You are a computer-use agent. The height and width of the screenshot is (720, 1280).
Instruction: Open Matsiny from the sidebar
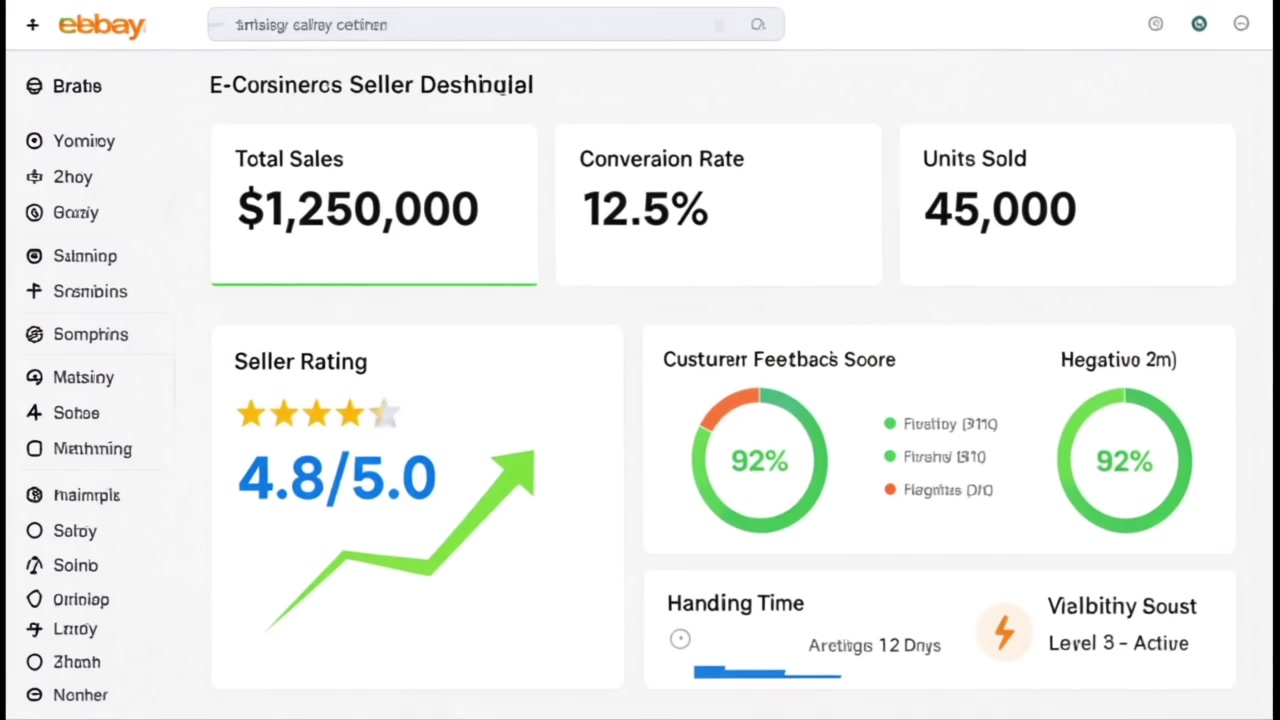[x=83, y=378]
